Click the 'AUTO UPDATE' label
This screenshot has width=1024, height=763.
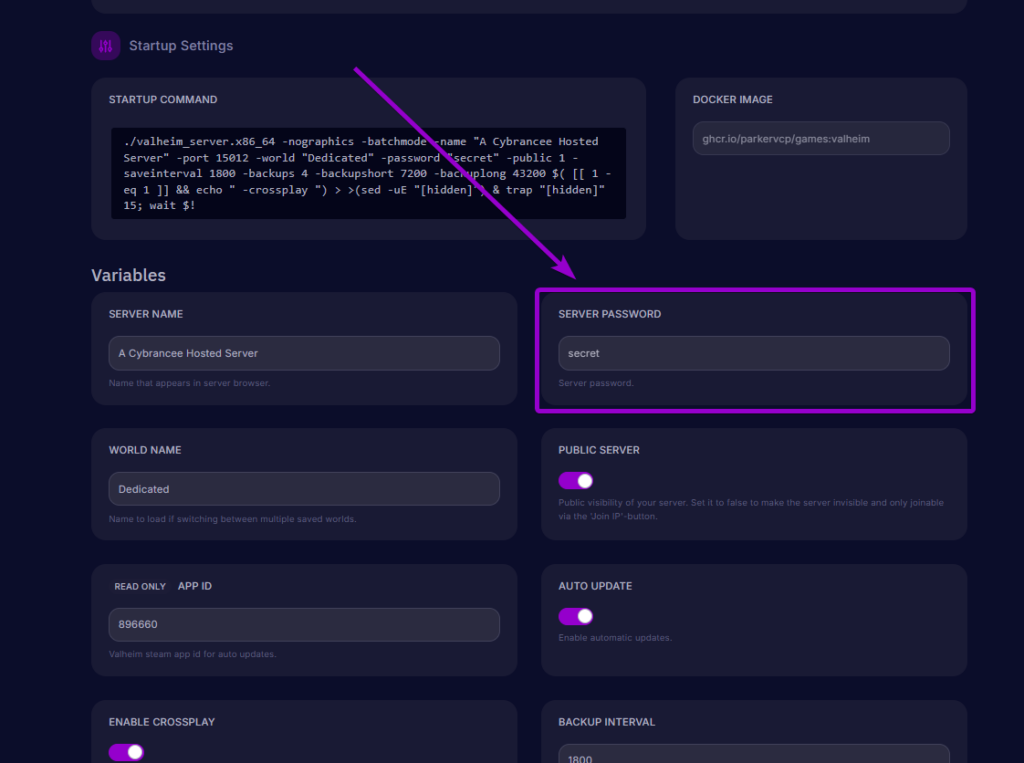click(x=595, y=586)
